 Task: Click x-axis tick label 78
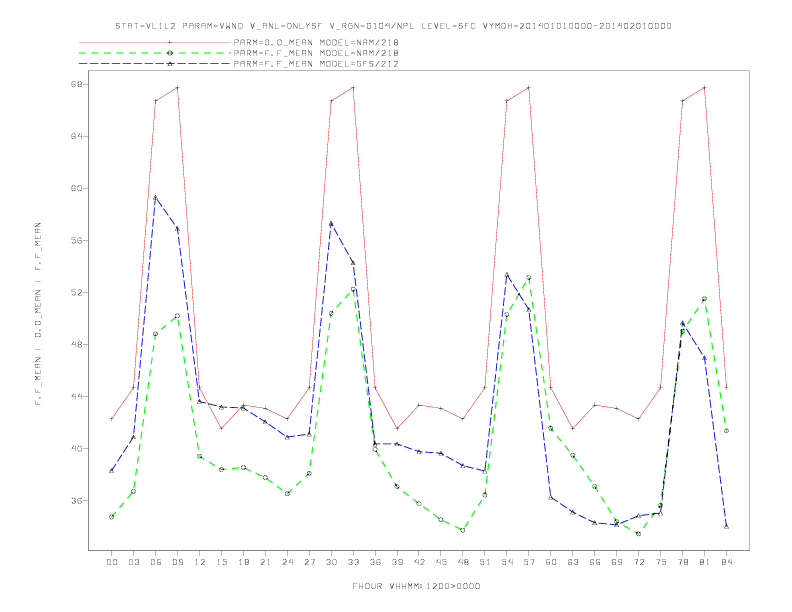pyautogui.click(x=682, y=562)
